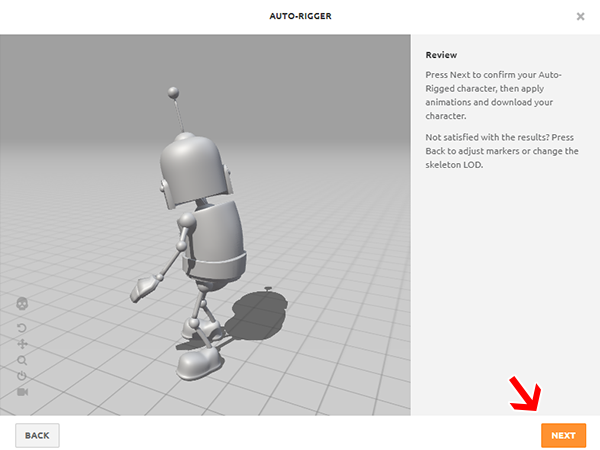The height and width of the screenshot is (450, 600).
Task: Click the red arrow pointing at NEXT
Action: pos(524,394)
